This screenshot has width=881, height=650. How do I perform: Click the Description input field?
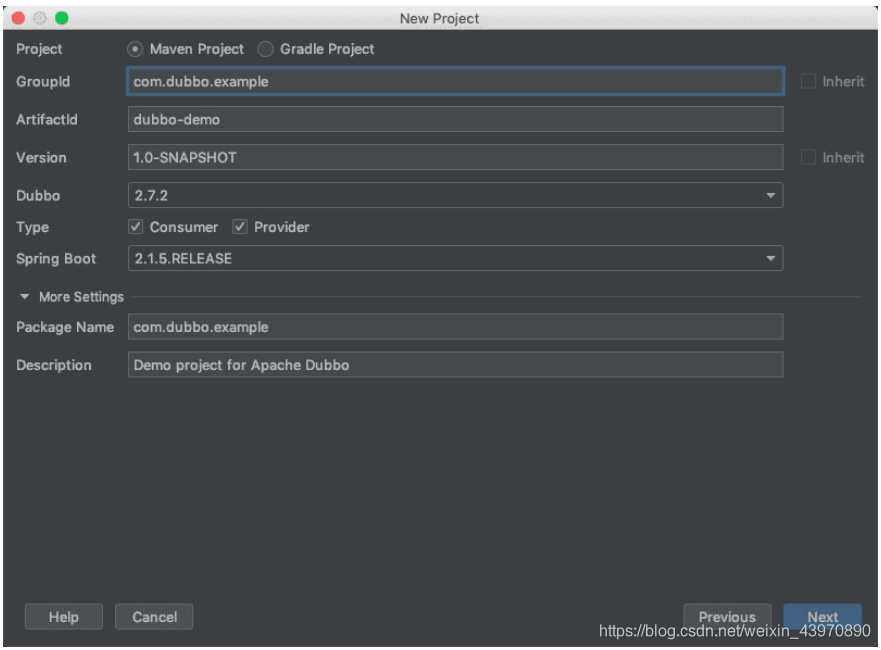point(455,365)
